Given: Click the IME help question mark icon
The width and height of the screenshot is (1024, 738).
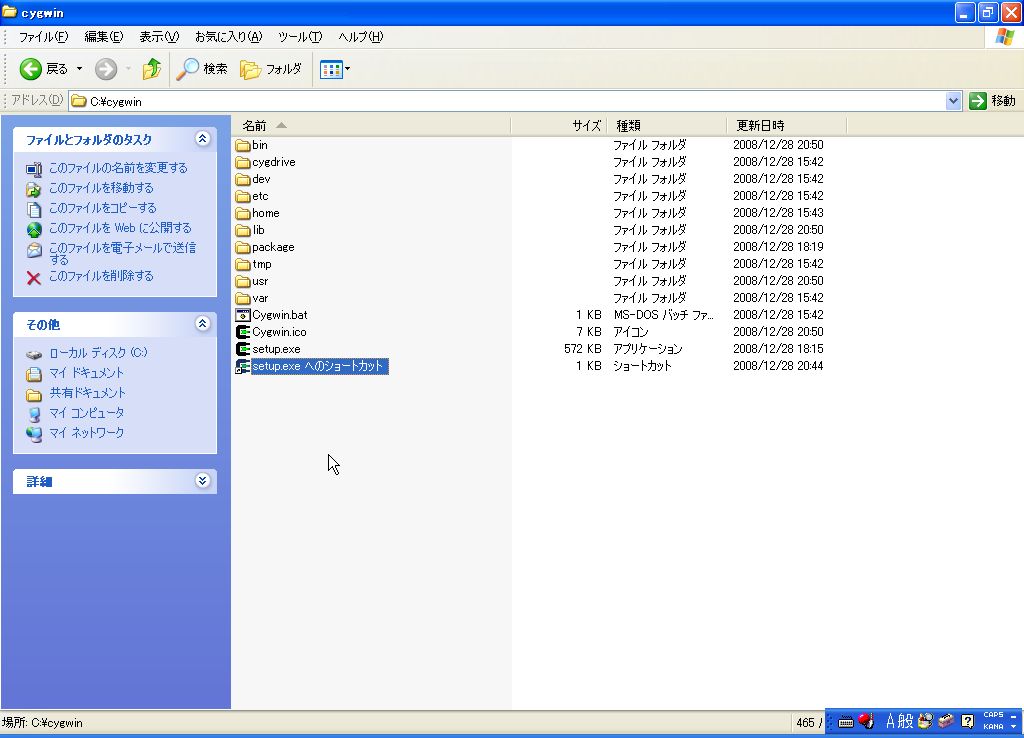Looking at the screenshot, I should coord(967,721).
